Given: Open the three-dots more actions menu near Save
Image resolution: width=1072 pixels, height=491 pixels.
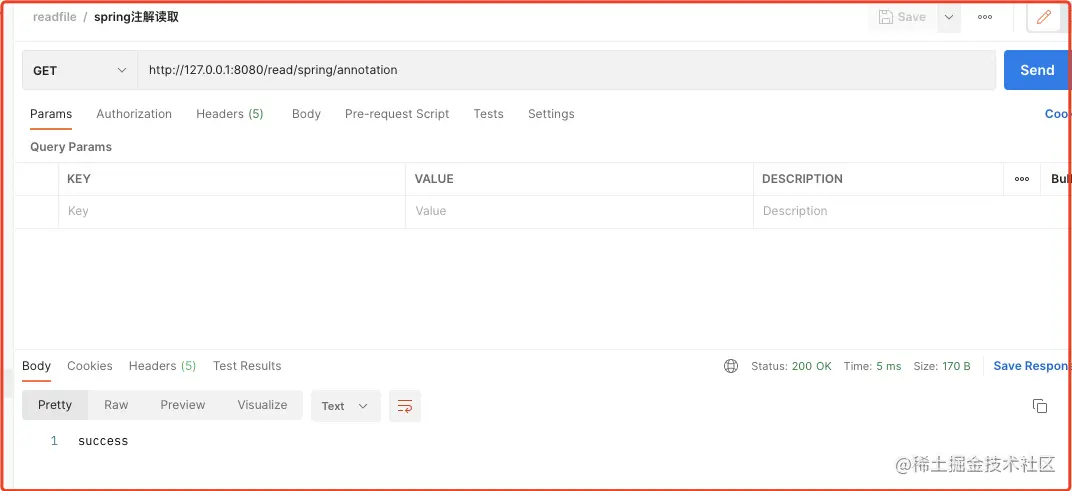Looking at the screenshot, I should tap(984, 17).
